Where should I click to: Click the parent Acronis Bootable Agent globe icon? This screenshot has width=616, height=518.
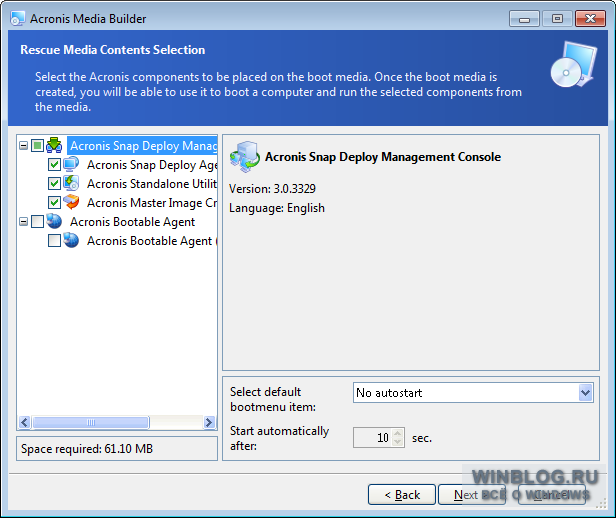[x=54, y=221]
